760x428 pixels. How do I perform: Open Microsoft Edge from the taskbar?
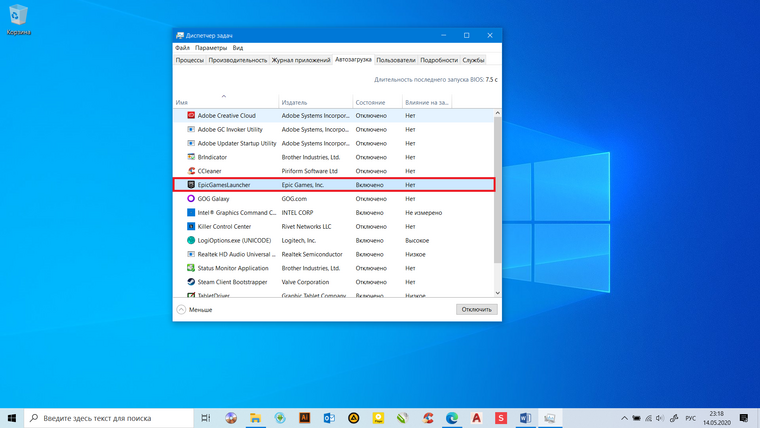tap(452, 418)
